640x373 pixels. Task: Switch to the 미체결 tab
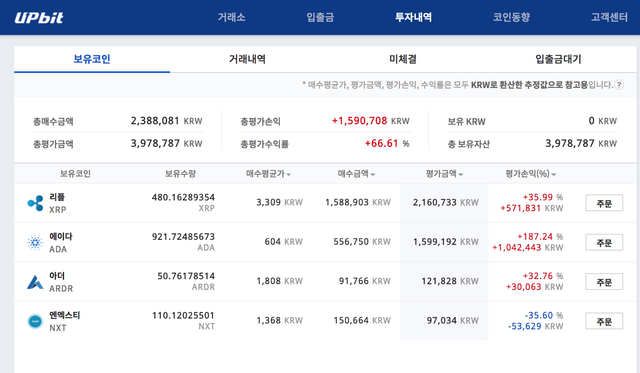tap(403, 59)
